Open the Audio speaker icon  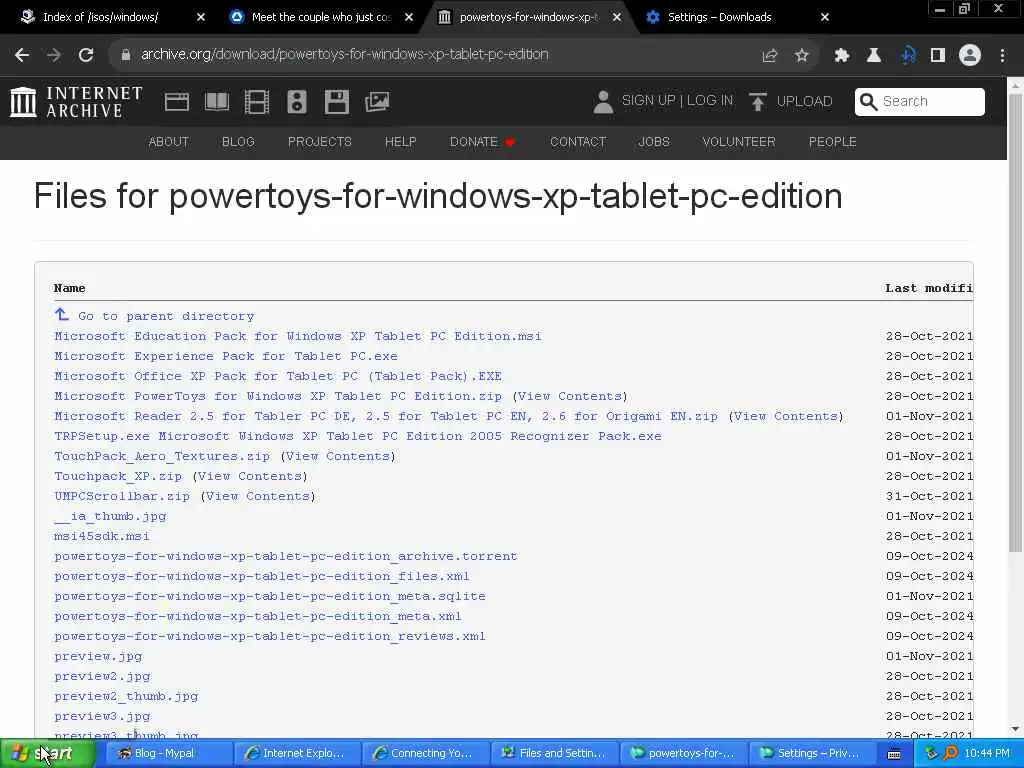[x=296, y=102]
